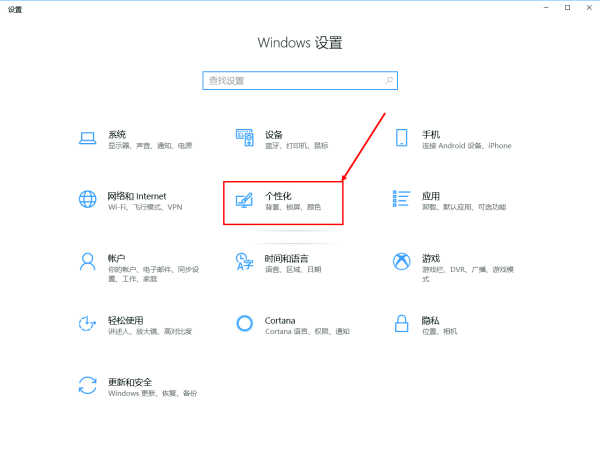Open the 网络和 Internet globe icon
This screenshot has width=600, height=469.
[x=87, y=199]
